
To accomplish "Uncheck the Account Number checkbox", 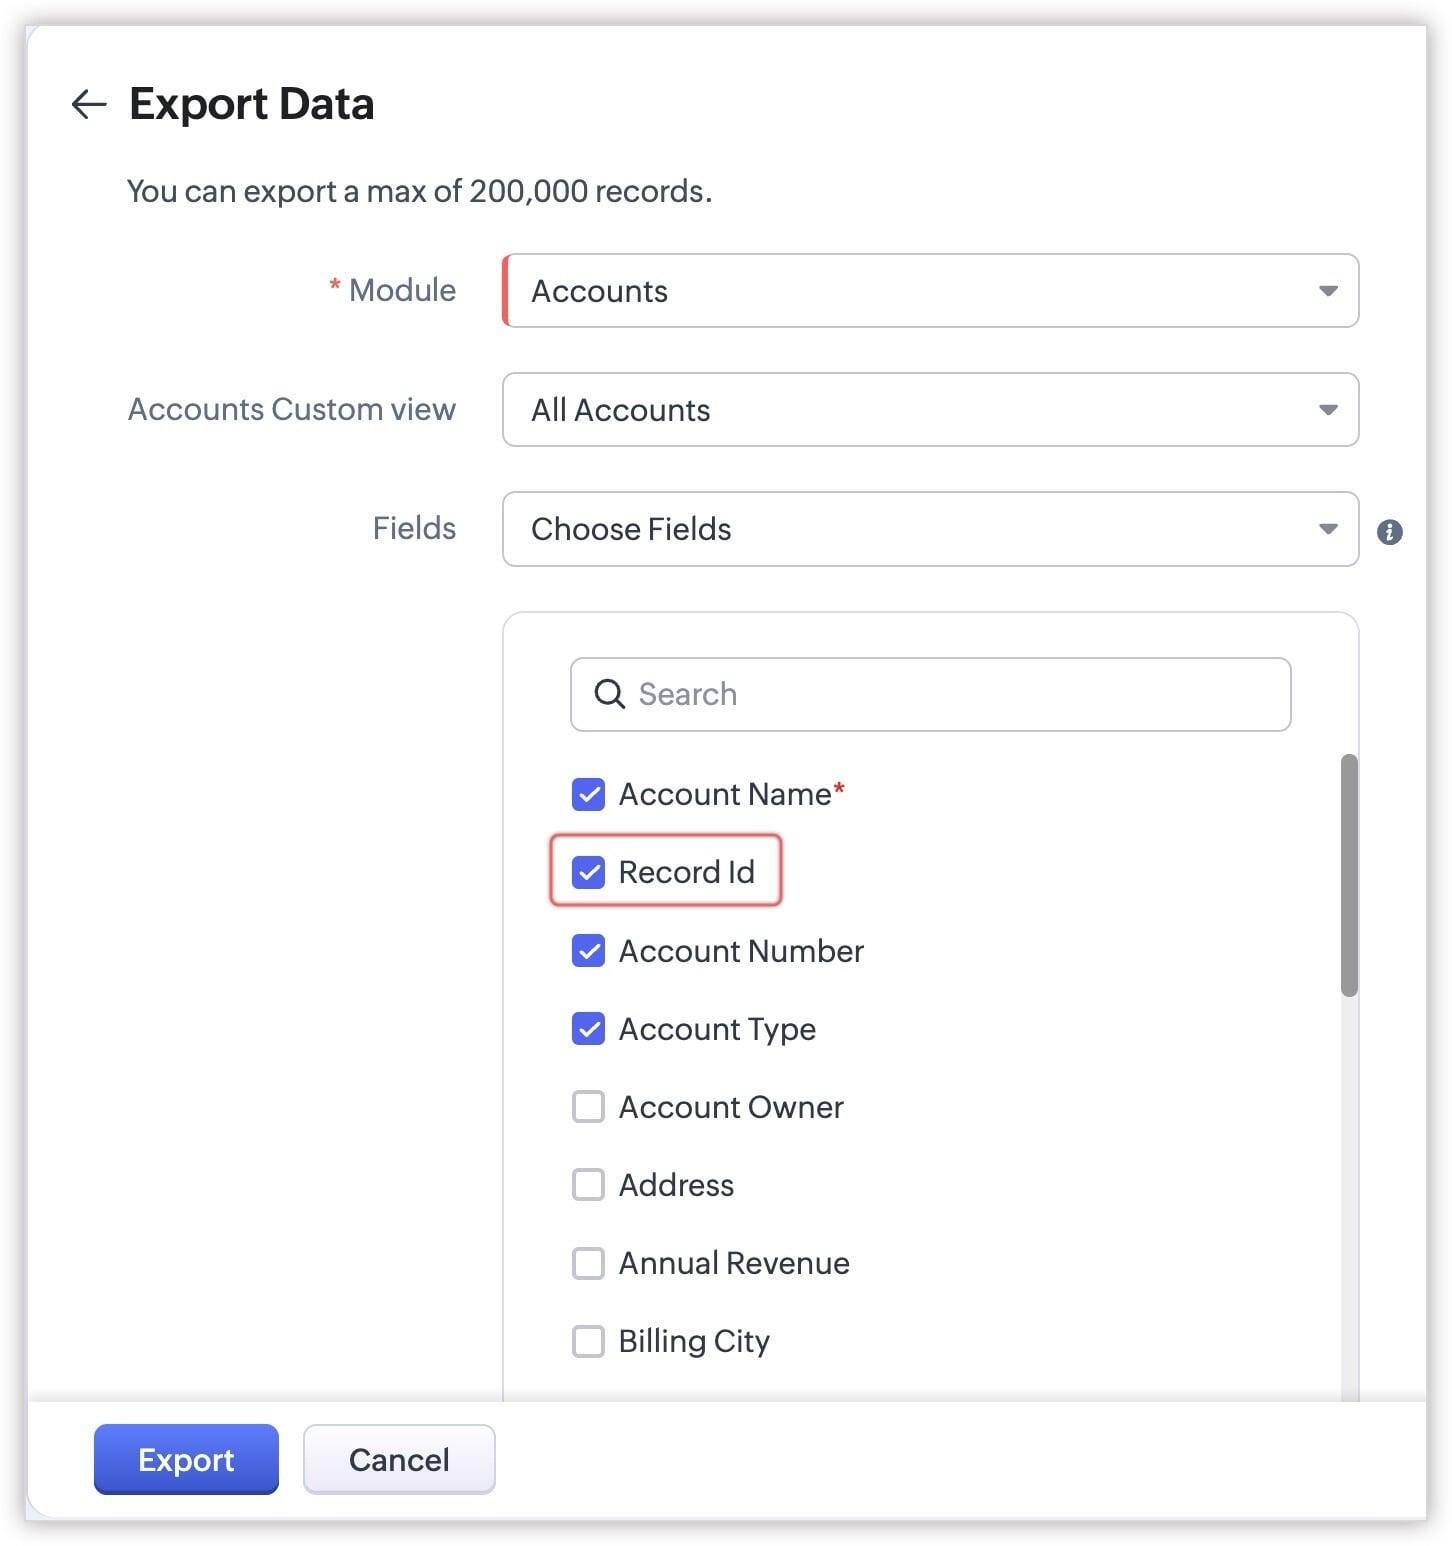I will coord(588,951).
